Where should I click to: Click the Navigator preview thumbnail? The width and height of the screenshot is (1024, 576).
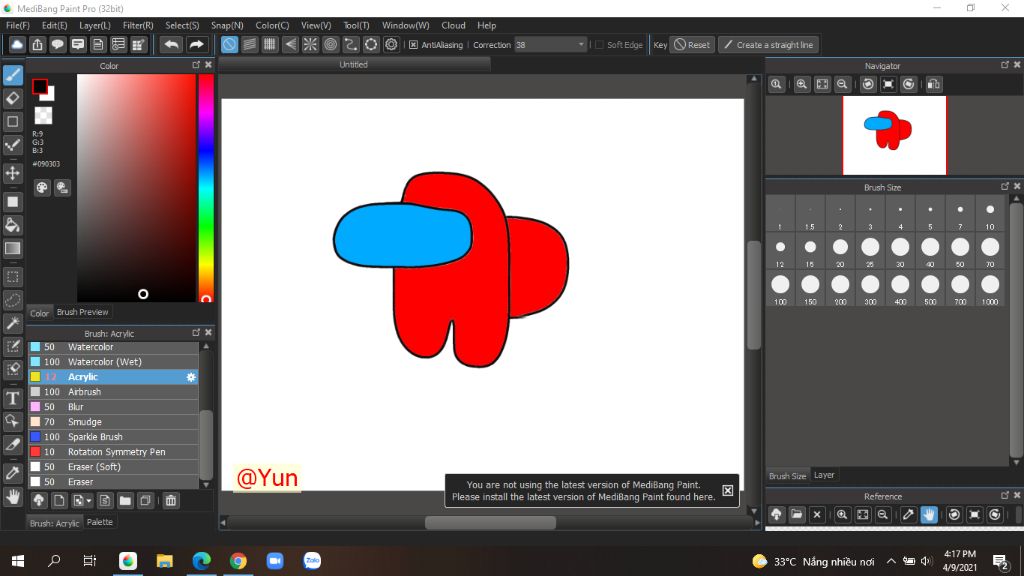[x=894, y=135]
